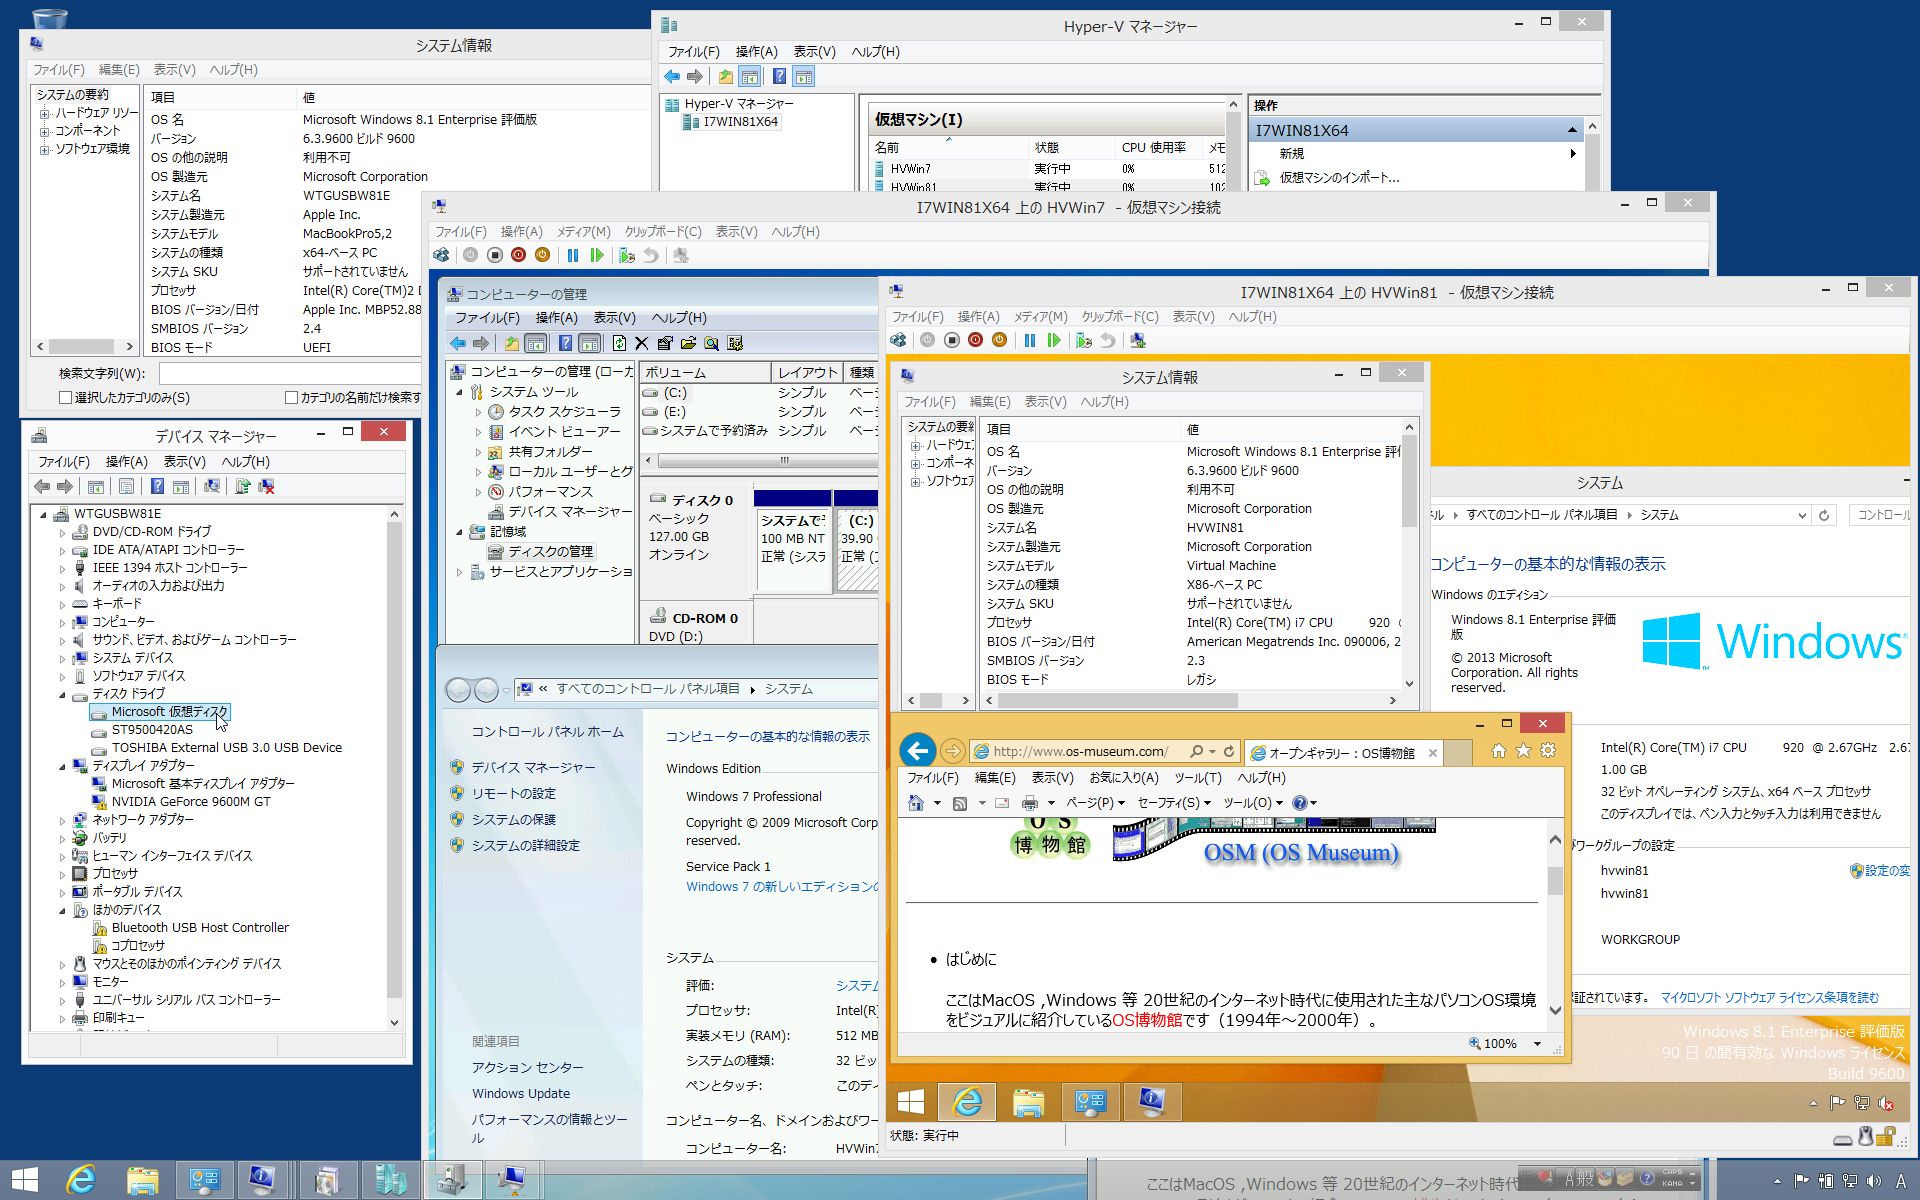Select NVIDIA GeForce 9600M GT device
Viewport: 1920px width, 1200px height.
(190, 802)
